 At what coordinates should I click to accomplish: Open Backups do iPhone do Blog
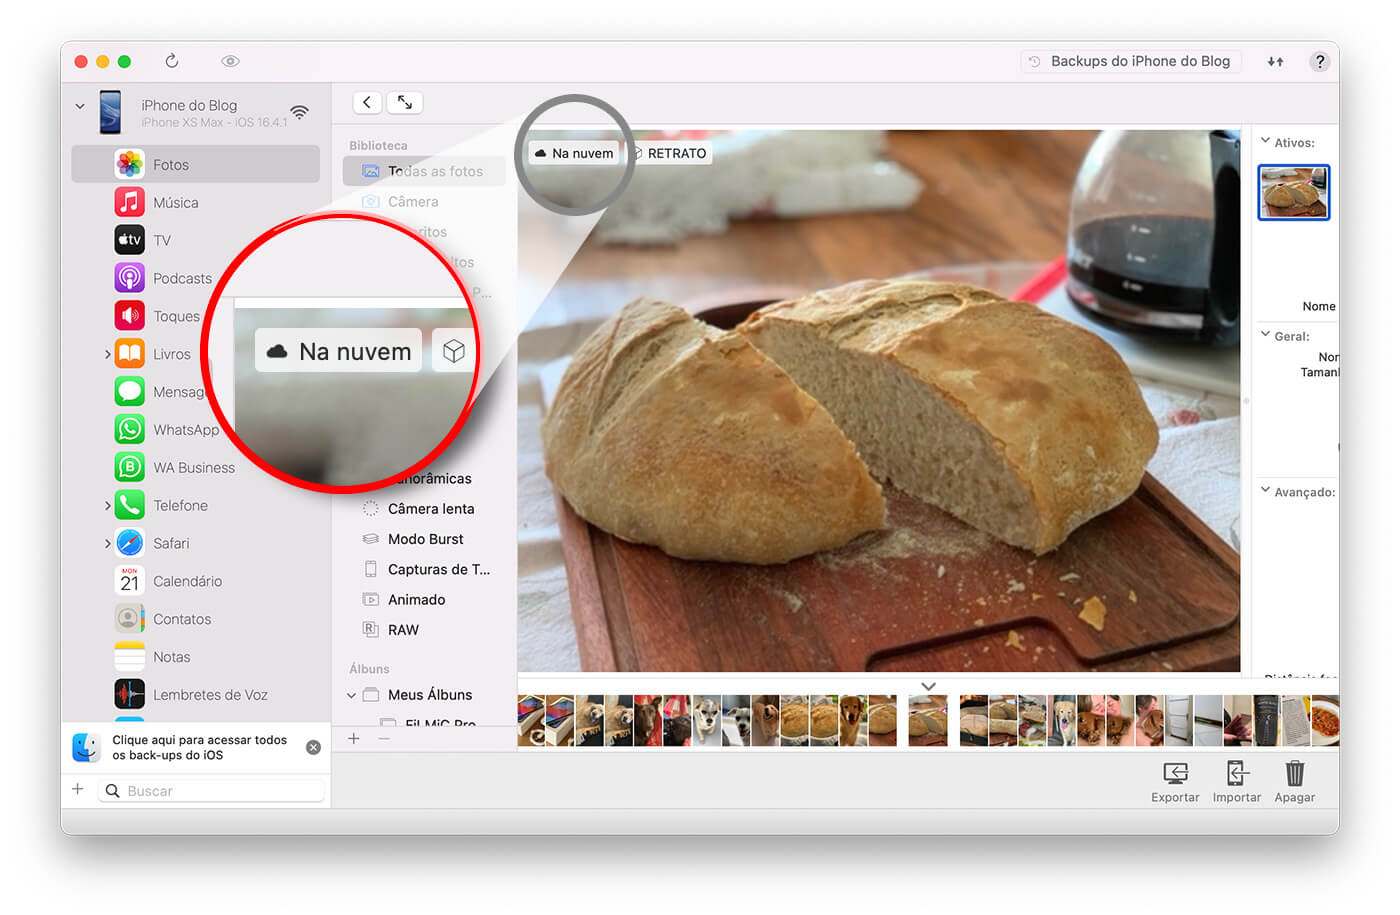point(1131,61)
